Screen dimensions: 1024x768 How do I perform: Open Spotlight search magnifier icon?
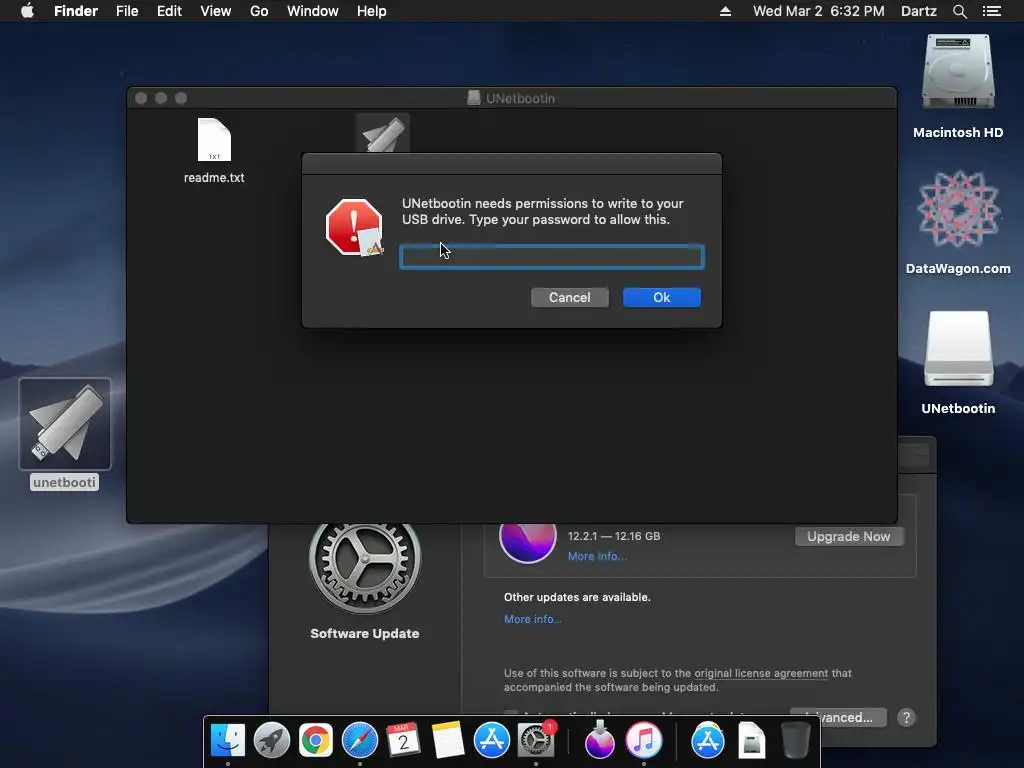pyautogui.click(x=959, y=11)
